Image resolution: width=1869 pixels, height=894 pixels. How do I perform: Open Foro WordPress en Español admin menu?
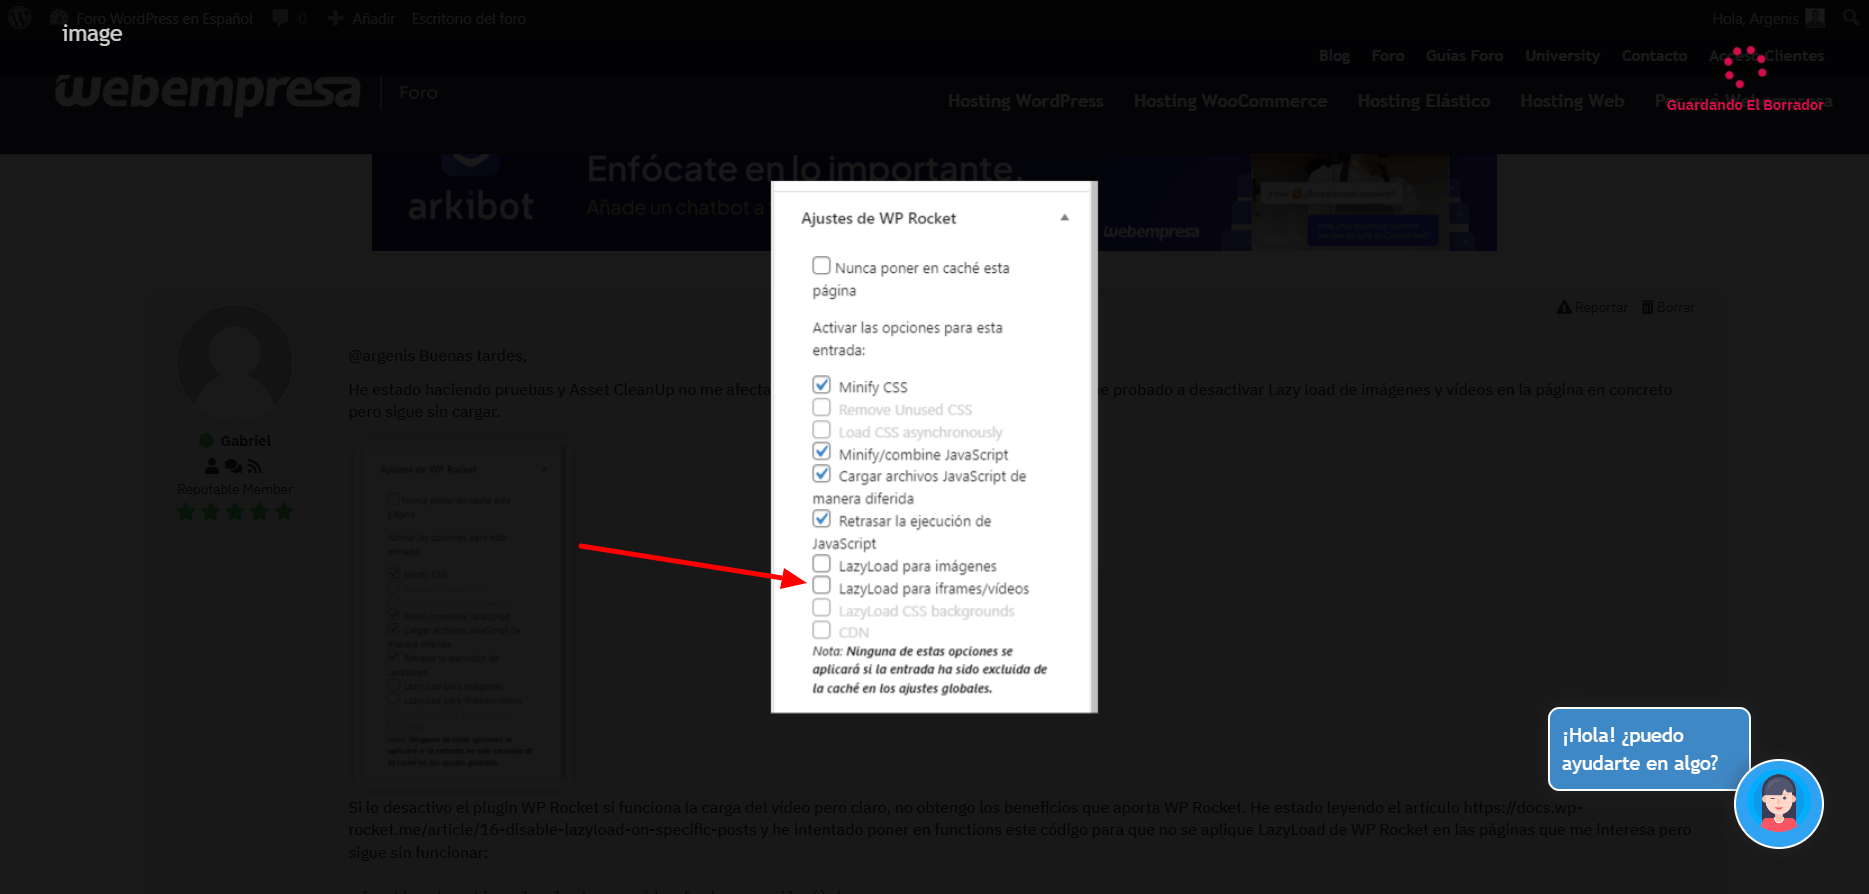pyautogui.click(x=153, y=18)
